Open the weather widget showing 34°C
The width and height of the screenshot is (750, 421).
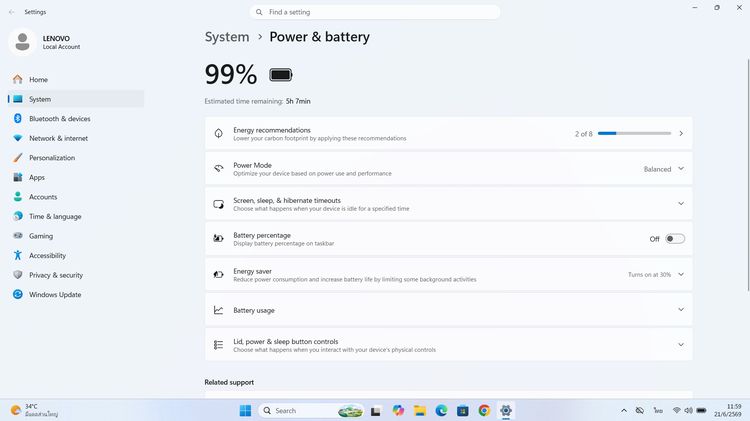pos(34,410)
